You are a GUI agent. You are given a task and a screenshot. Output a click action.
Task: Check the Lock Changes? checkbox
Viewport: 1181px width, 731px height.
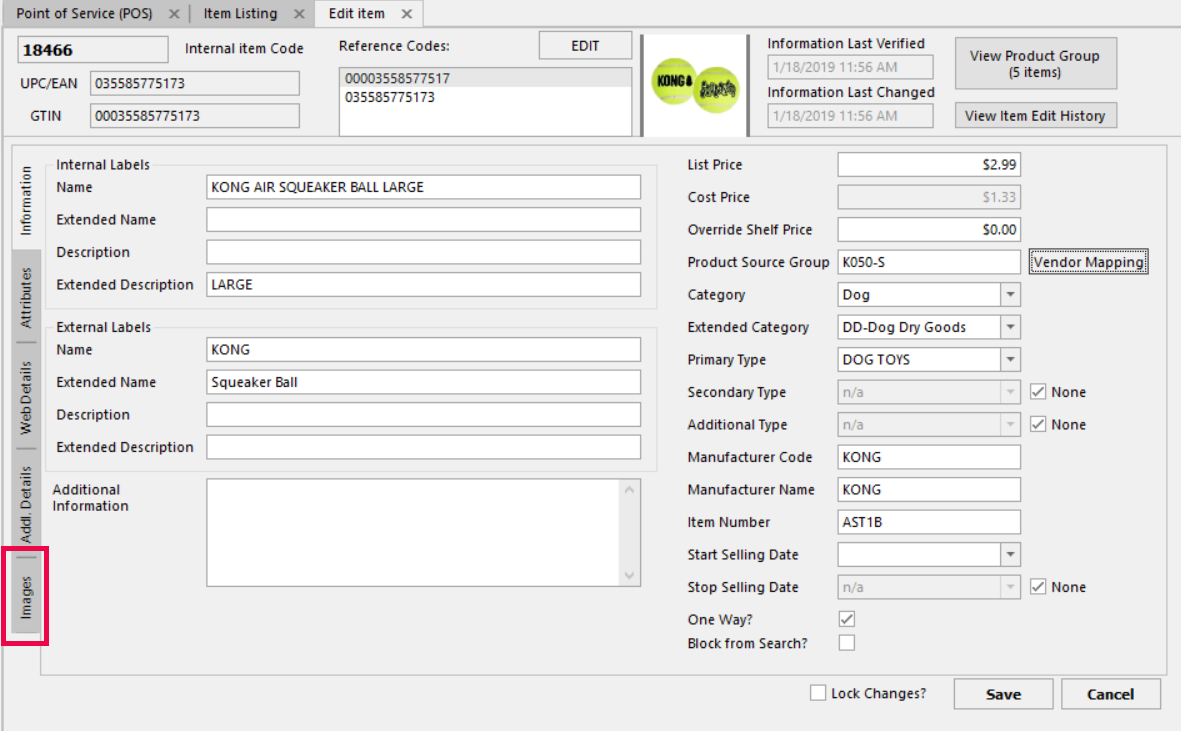point(818,693)
